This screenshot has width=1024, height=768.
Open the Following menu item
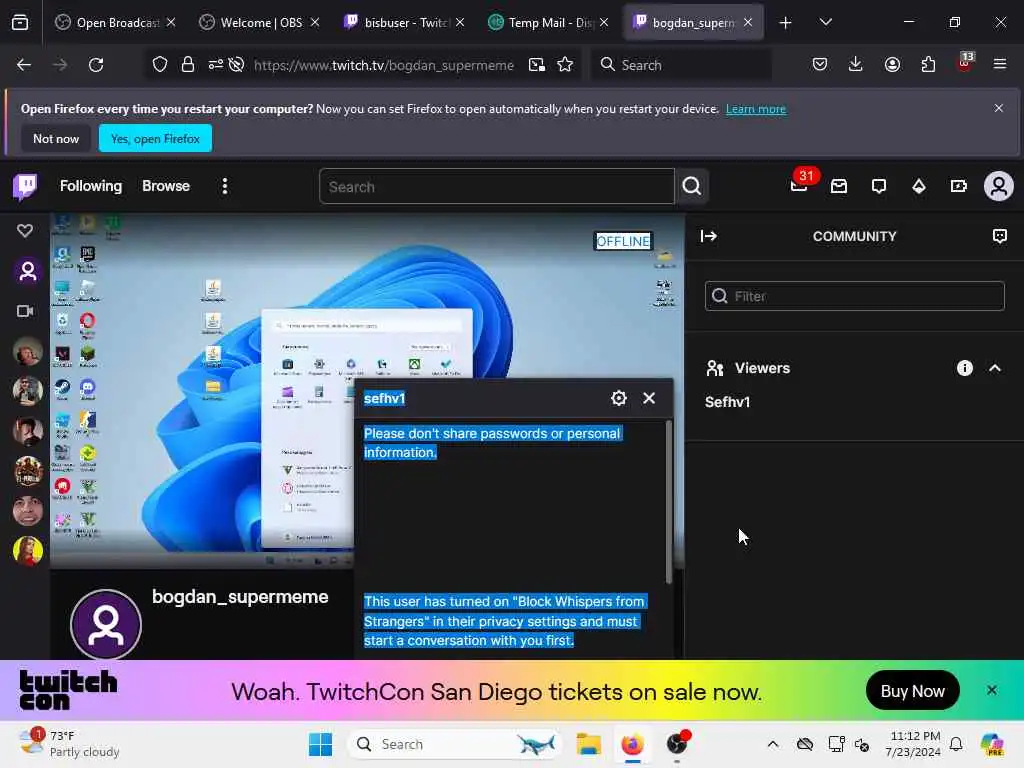(x=91, y=186)
